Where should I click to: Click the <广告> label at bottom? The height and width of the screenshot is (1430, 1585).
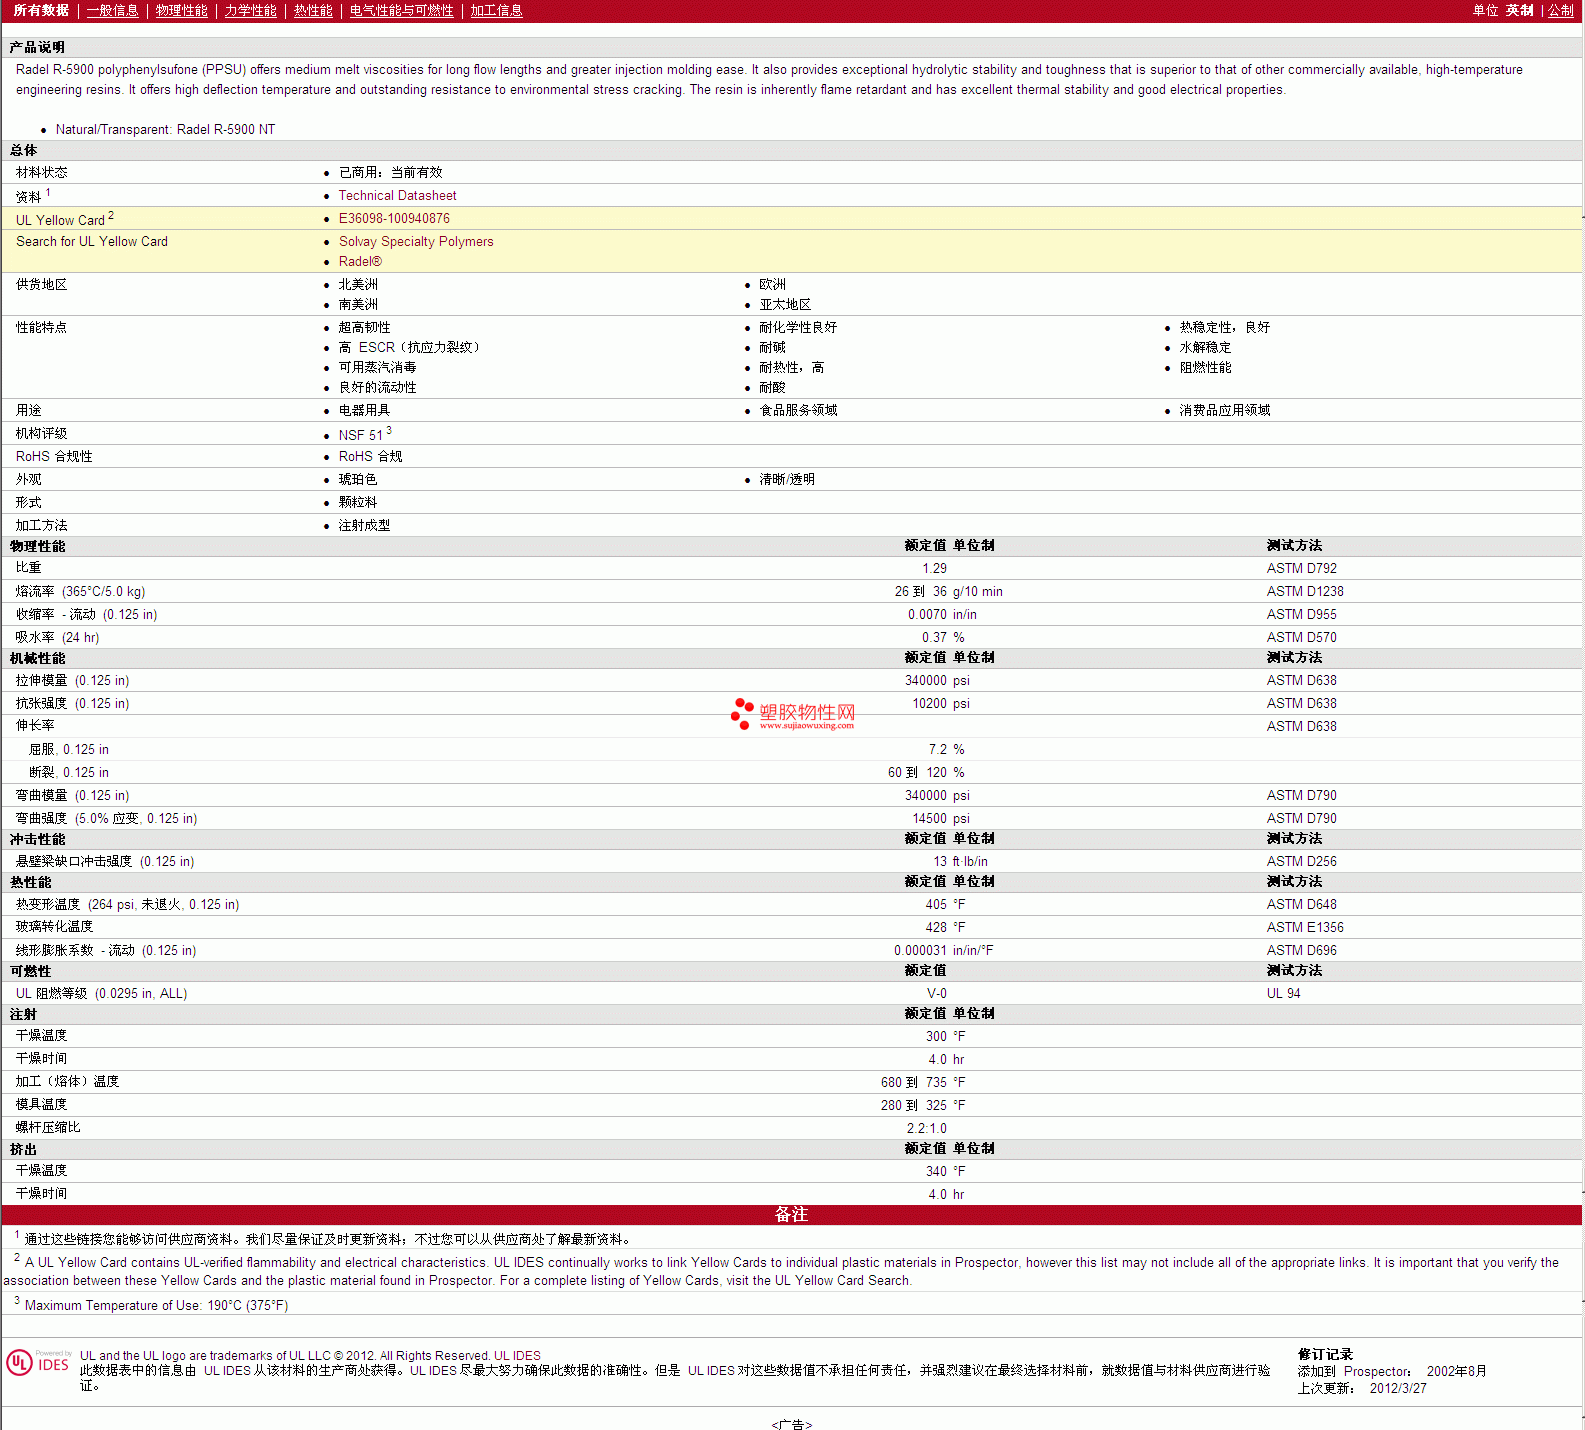(791, 1424)
